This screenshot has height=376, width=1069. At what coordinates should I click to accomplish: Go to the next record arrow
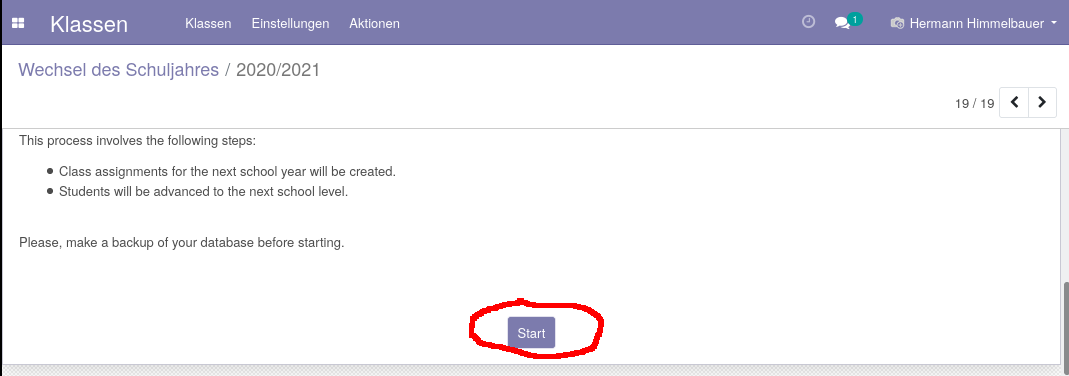pyautogui.click(x=1042, y=102)
